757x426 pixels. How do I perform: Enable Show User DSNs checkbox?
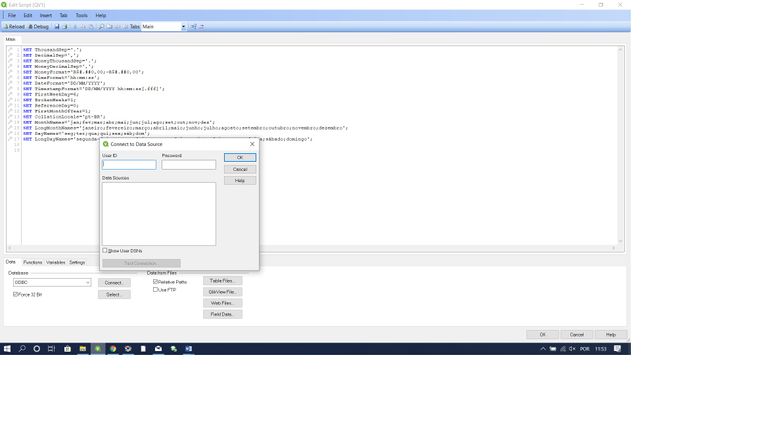point(105,250)
